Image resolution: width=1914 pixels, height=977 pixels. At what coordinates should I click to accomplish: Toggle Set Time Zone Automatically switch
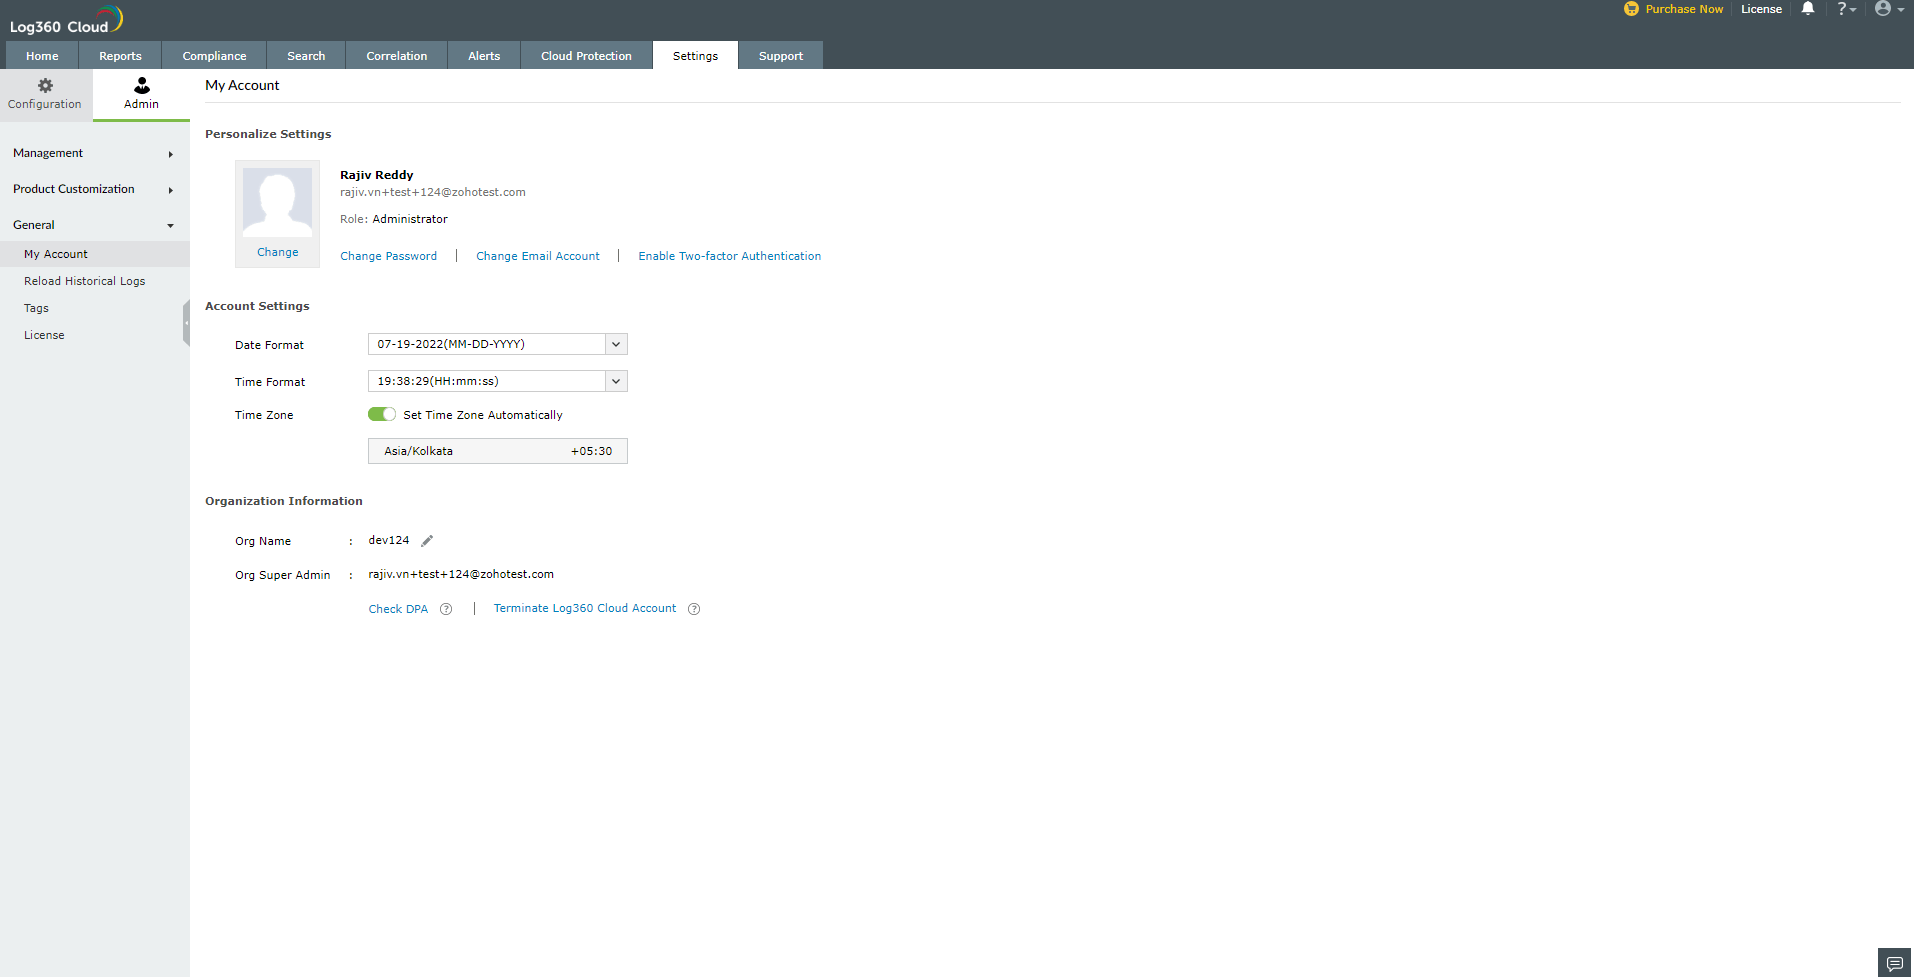(x=382, y=415)
